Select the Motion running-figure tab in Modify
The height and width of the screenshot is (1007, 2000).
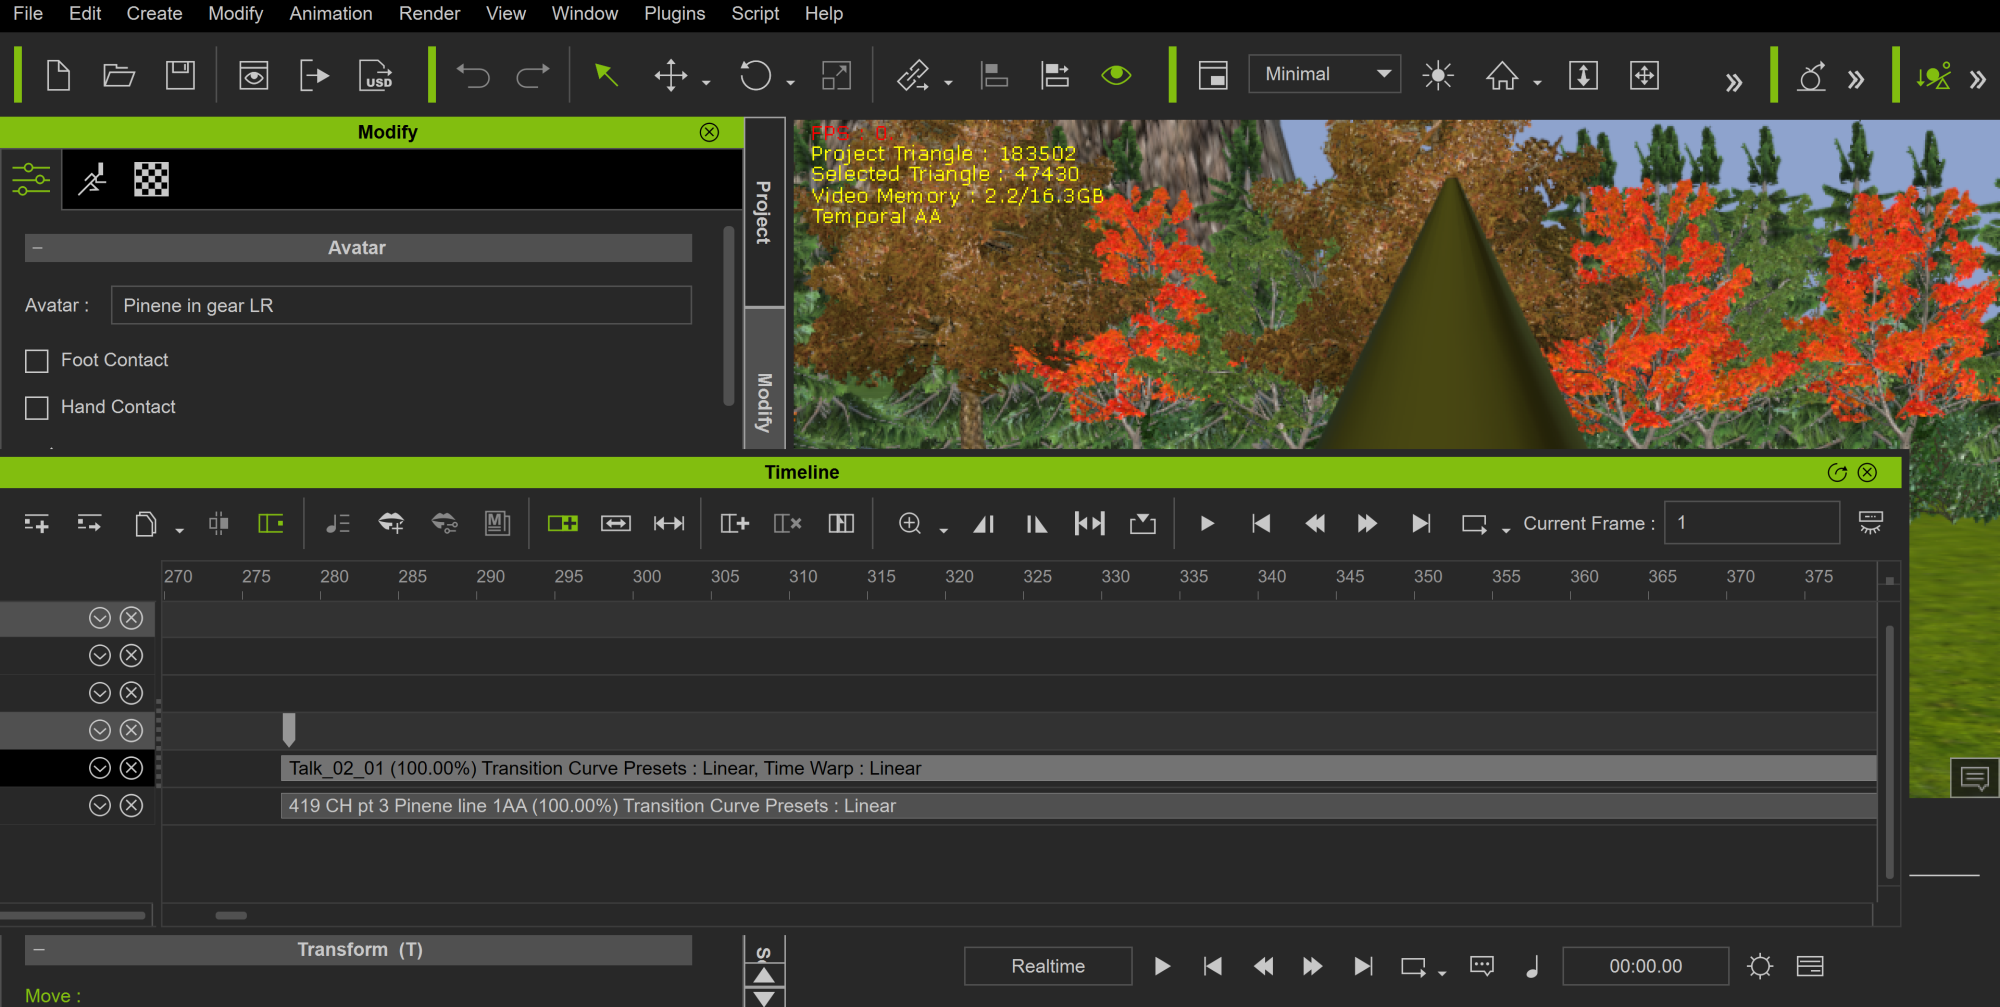tap(93, 180)
